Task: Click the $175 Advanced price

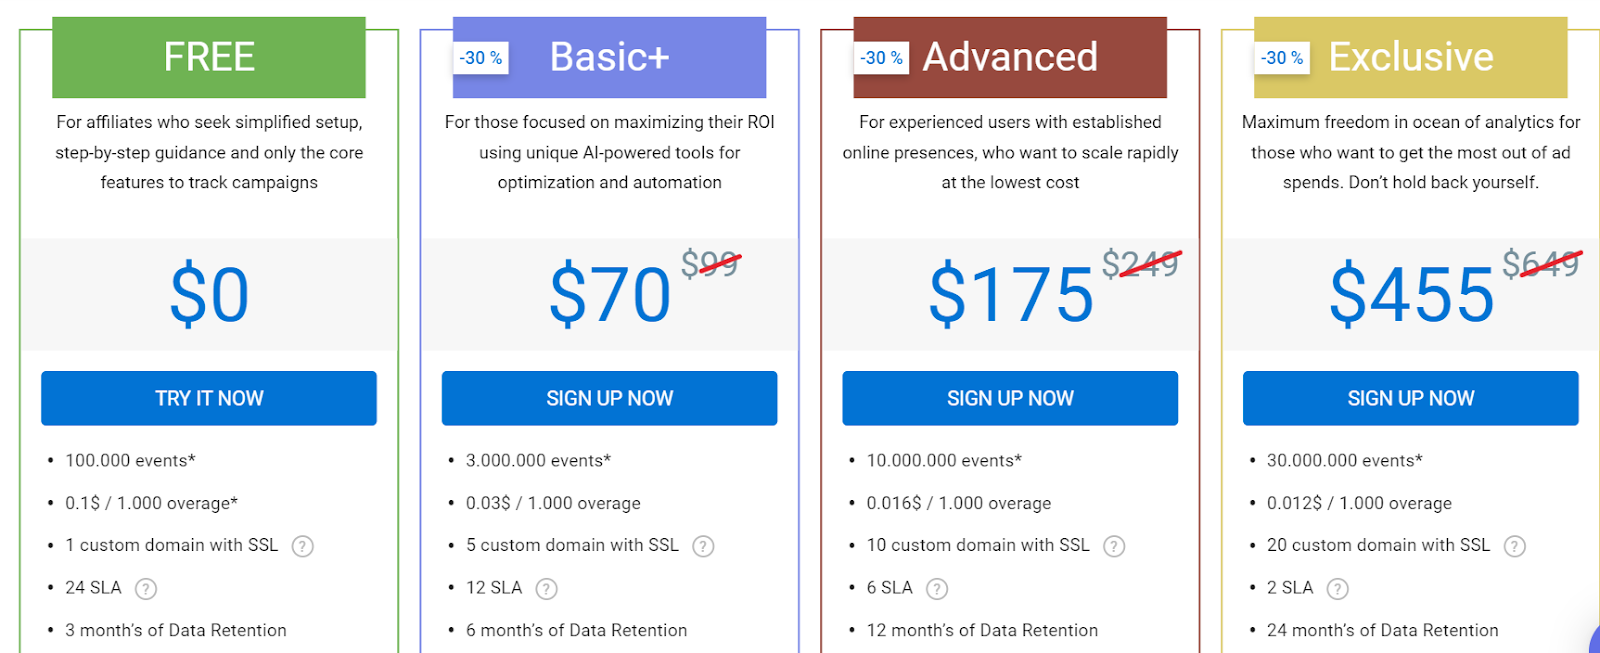Action: (1011, 295)
